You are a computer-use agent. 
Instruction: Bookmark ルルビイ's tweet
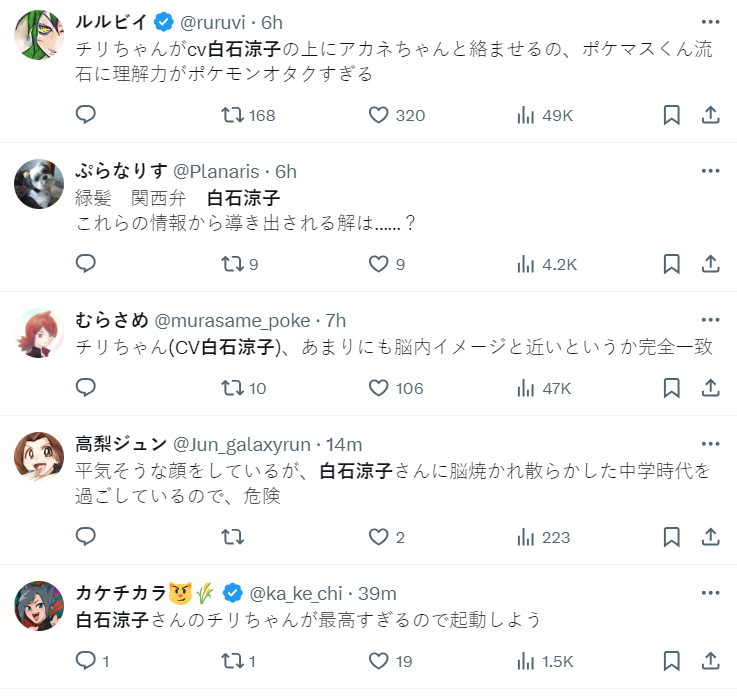(672, 115)
